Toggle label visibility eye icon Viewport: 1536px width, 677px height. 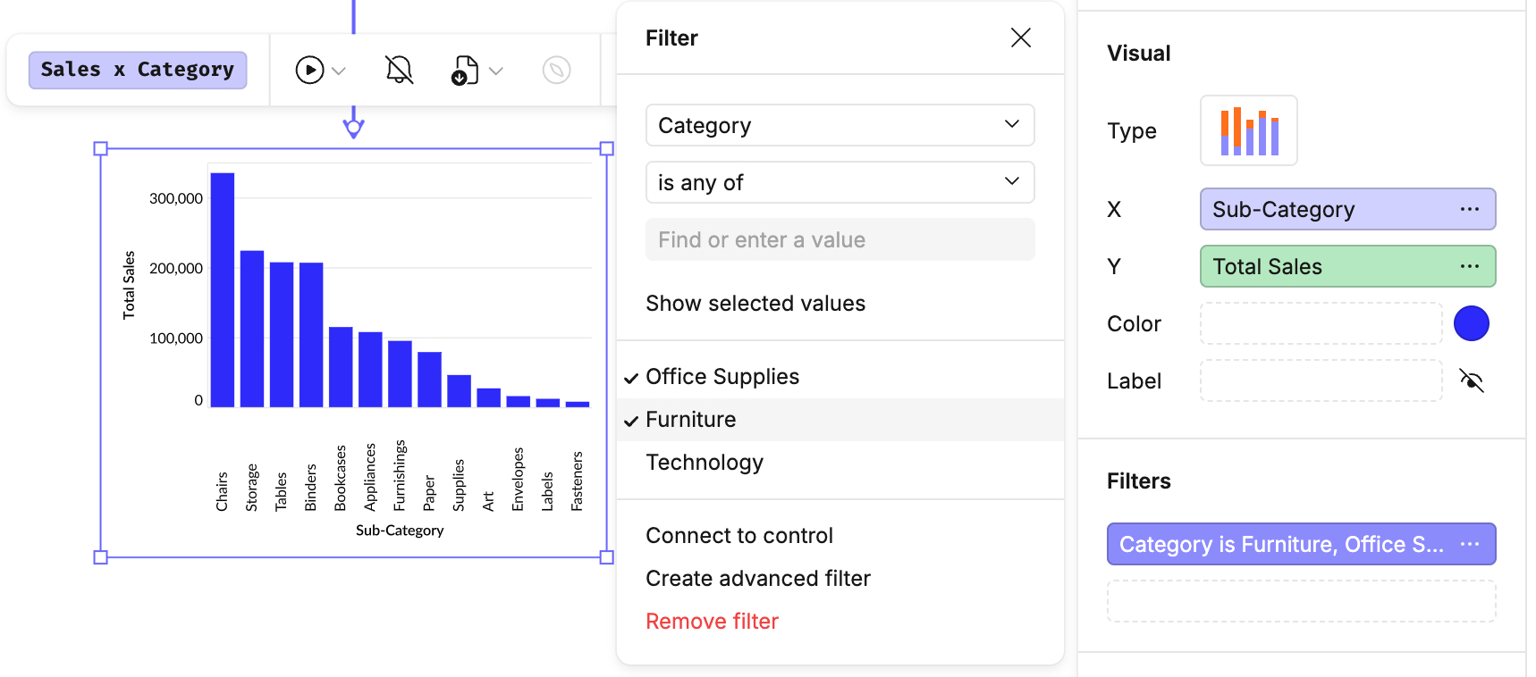coord(1471,381)
